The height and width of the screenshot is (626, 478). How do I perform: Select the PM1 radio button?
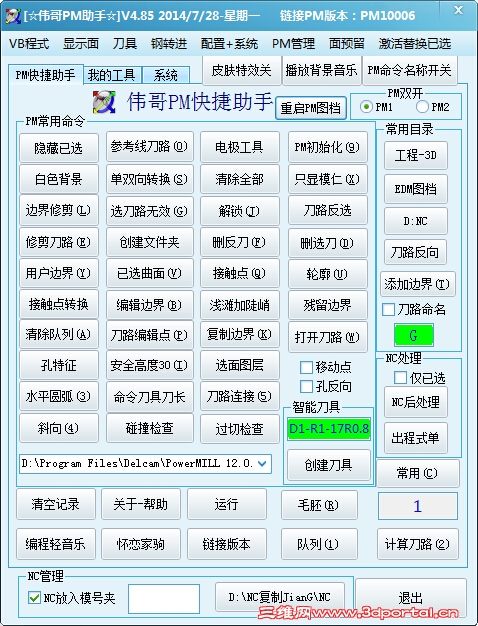coord(366,107)
